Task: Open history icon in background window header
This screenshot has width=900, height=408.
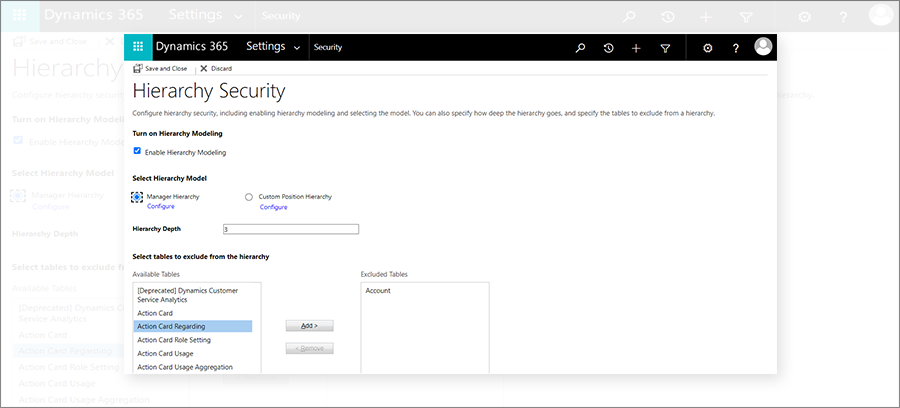Action: [x=668, y=17]
